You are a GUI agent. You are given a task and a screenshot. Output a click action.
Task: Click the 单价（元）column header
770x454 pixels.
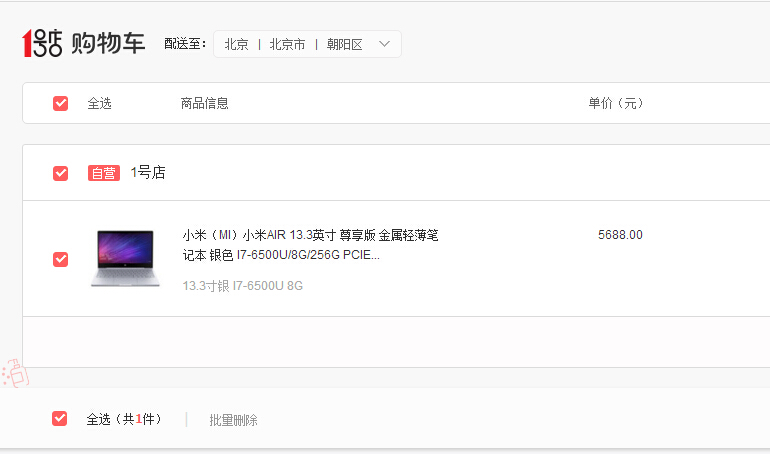point(616,103)
